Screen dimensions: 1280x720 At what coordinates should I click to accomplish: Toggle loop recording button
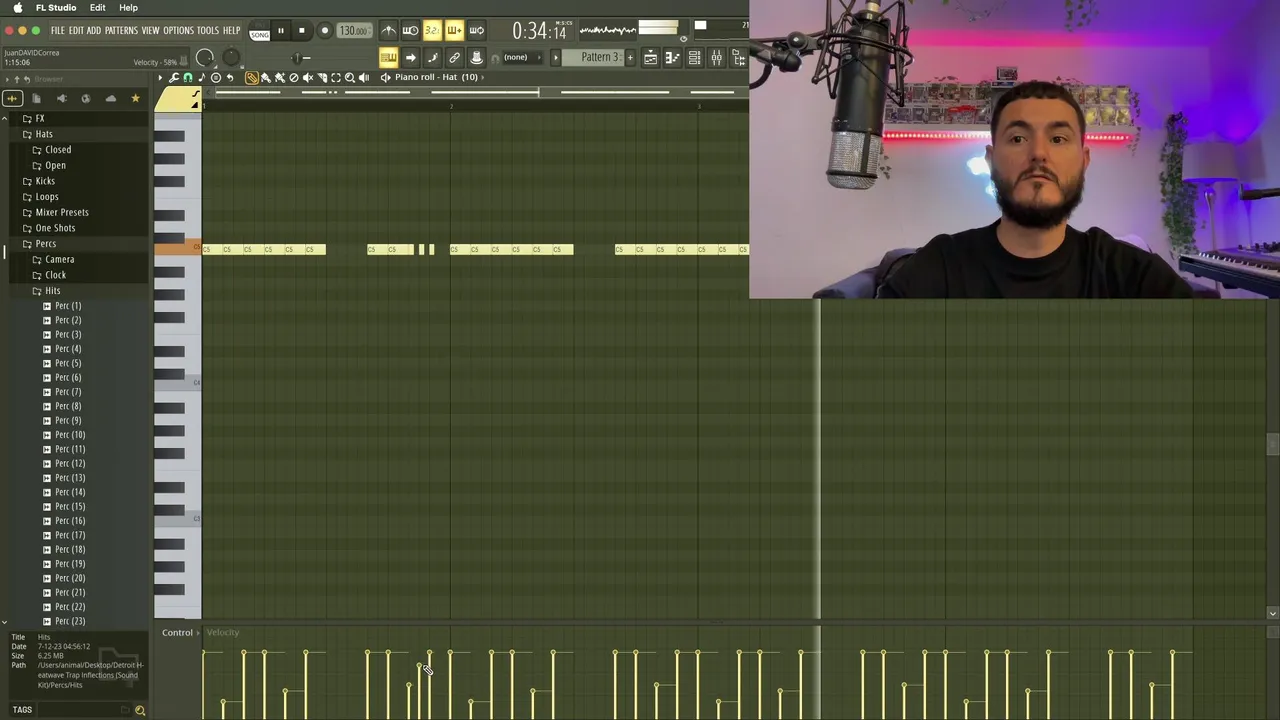tap(476, 30)
